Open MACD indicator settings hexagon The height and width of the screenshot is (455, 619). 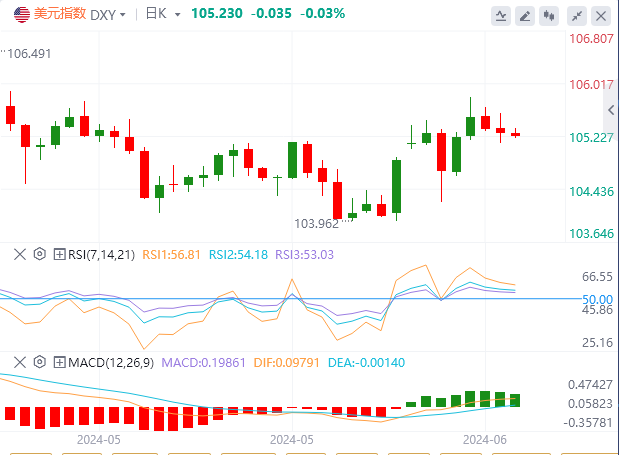tap(39, 361)
